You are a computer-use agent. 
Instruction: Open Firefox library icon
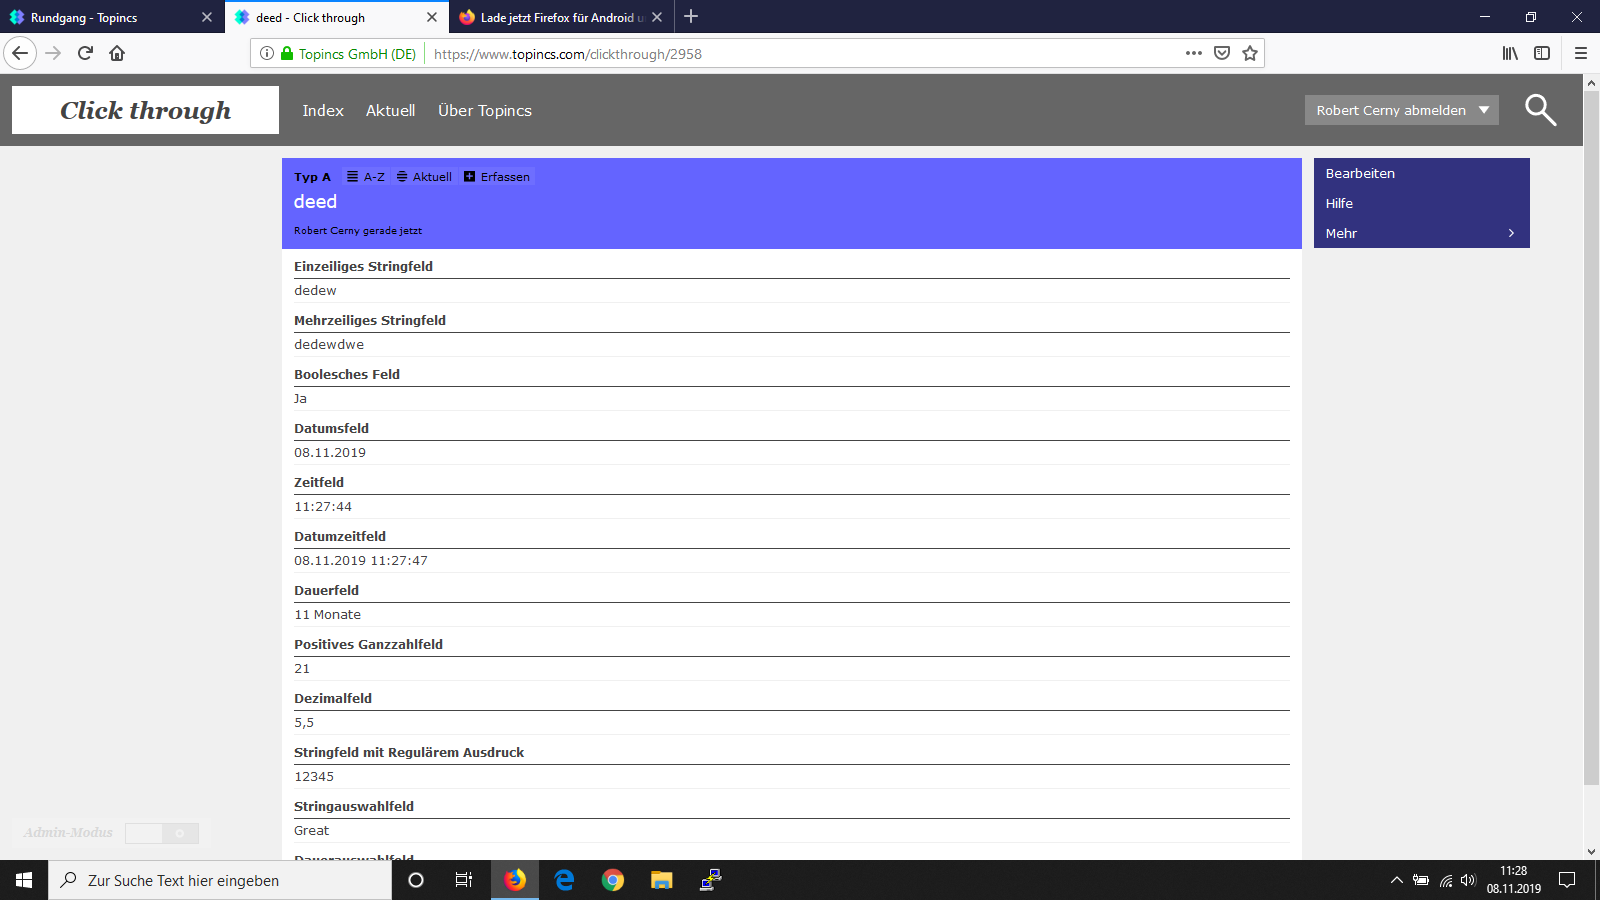[x=1510, y=53]
